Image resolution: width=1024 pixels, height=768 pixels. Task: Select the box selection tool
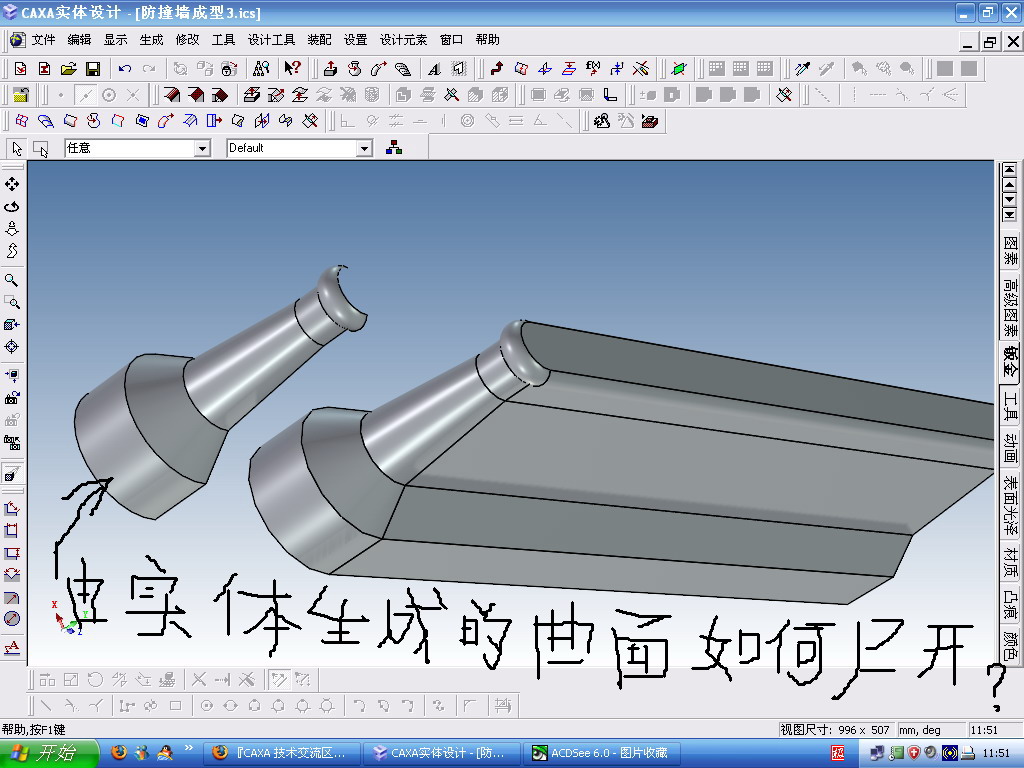[x=40, y=148]
